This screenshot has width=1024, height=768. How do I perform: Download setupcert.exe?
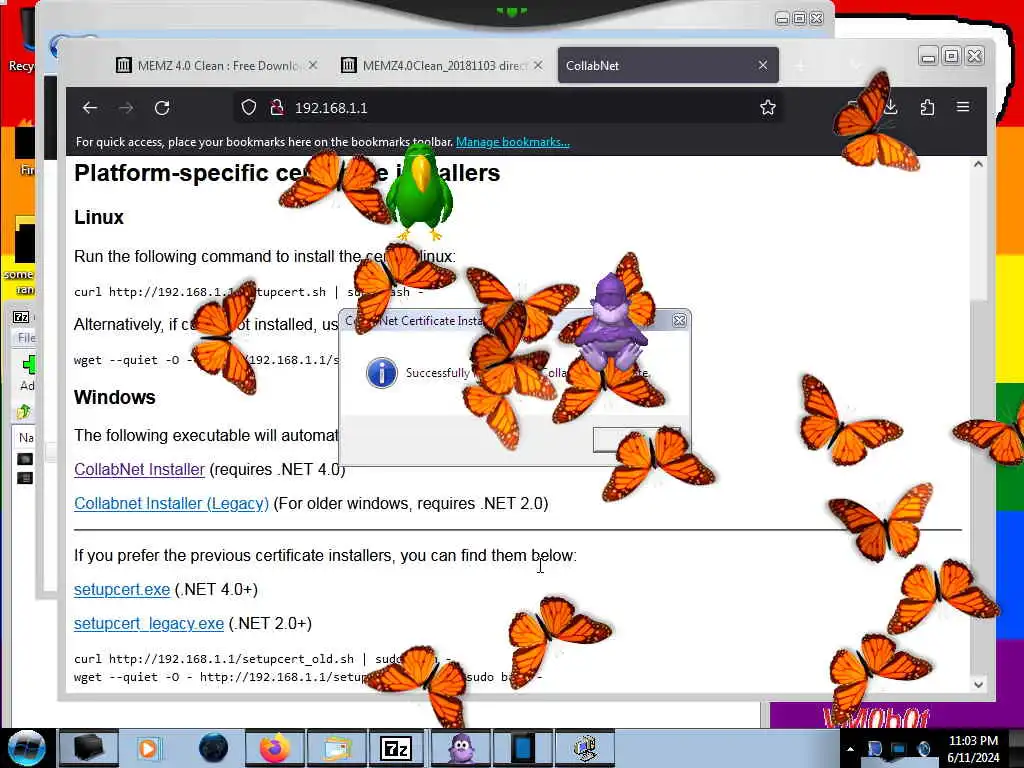pyautogui.click(x=121, y=590)
